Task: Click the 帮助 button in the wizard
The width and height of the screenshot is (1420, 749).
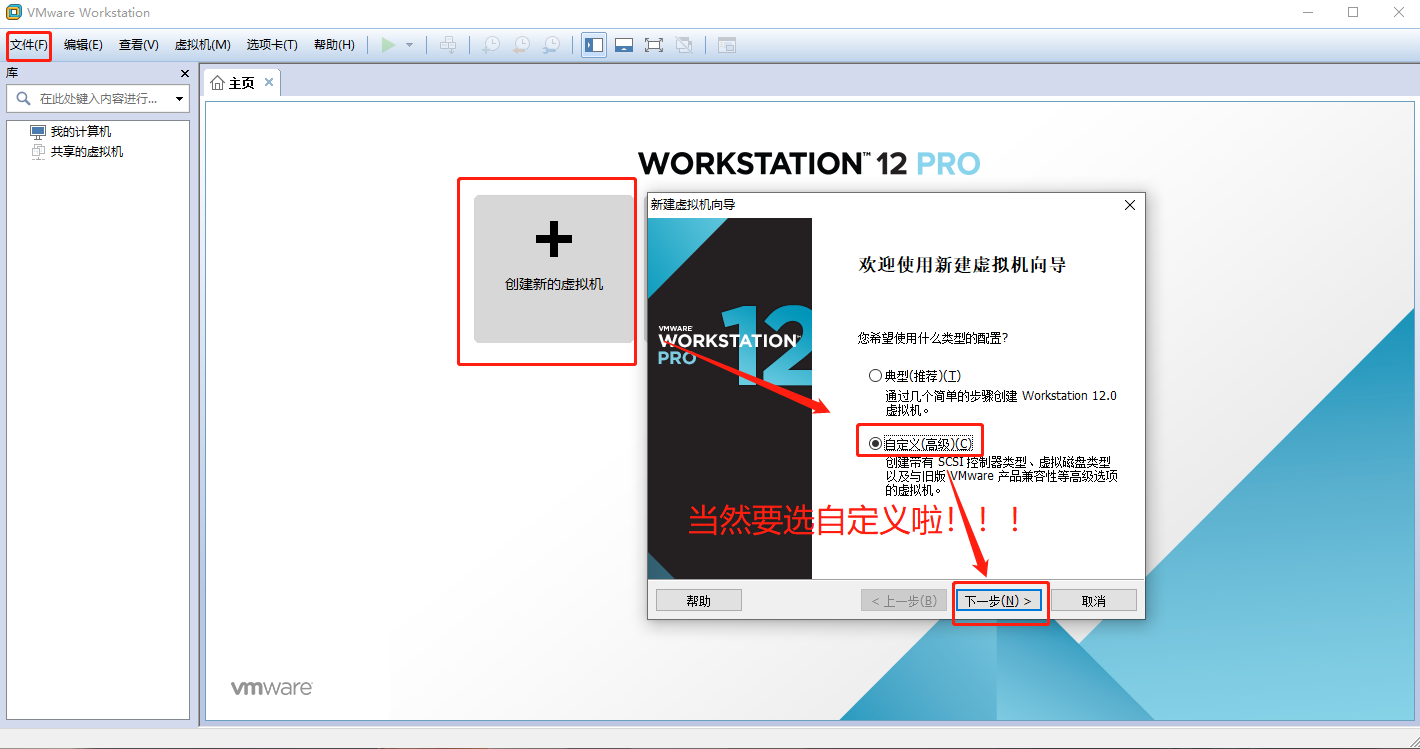Action: (699, 600)
